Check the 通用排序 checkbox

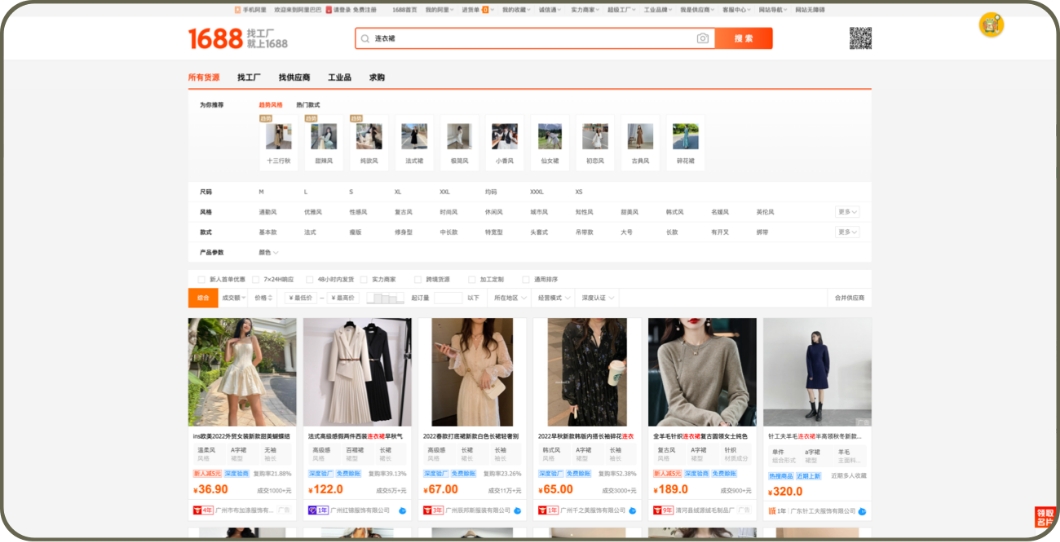point(526,279)
